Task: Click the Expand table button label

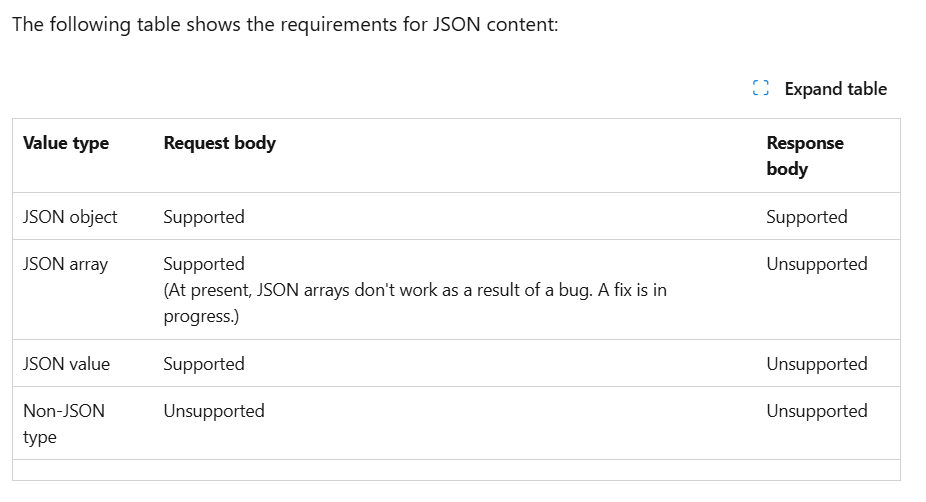Action: pos(836,89)
